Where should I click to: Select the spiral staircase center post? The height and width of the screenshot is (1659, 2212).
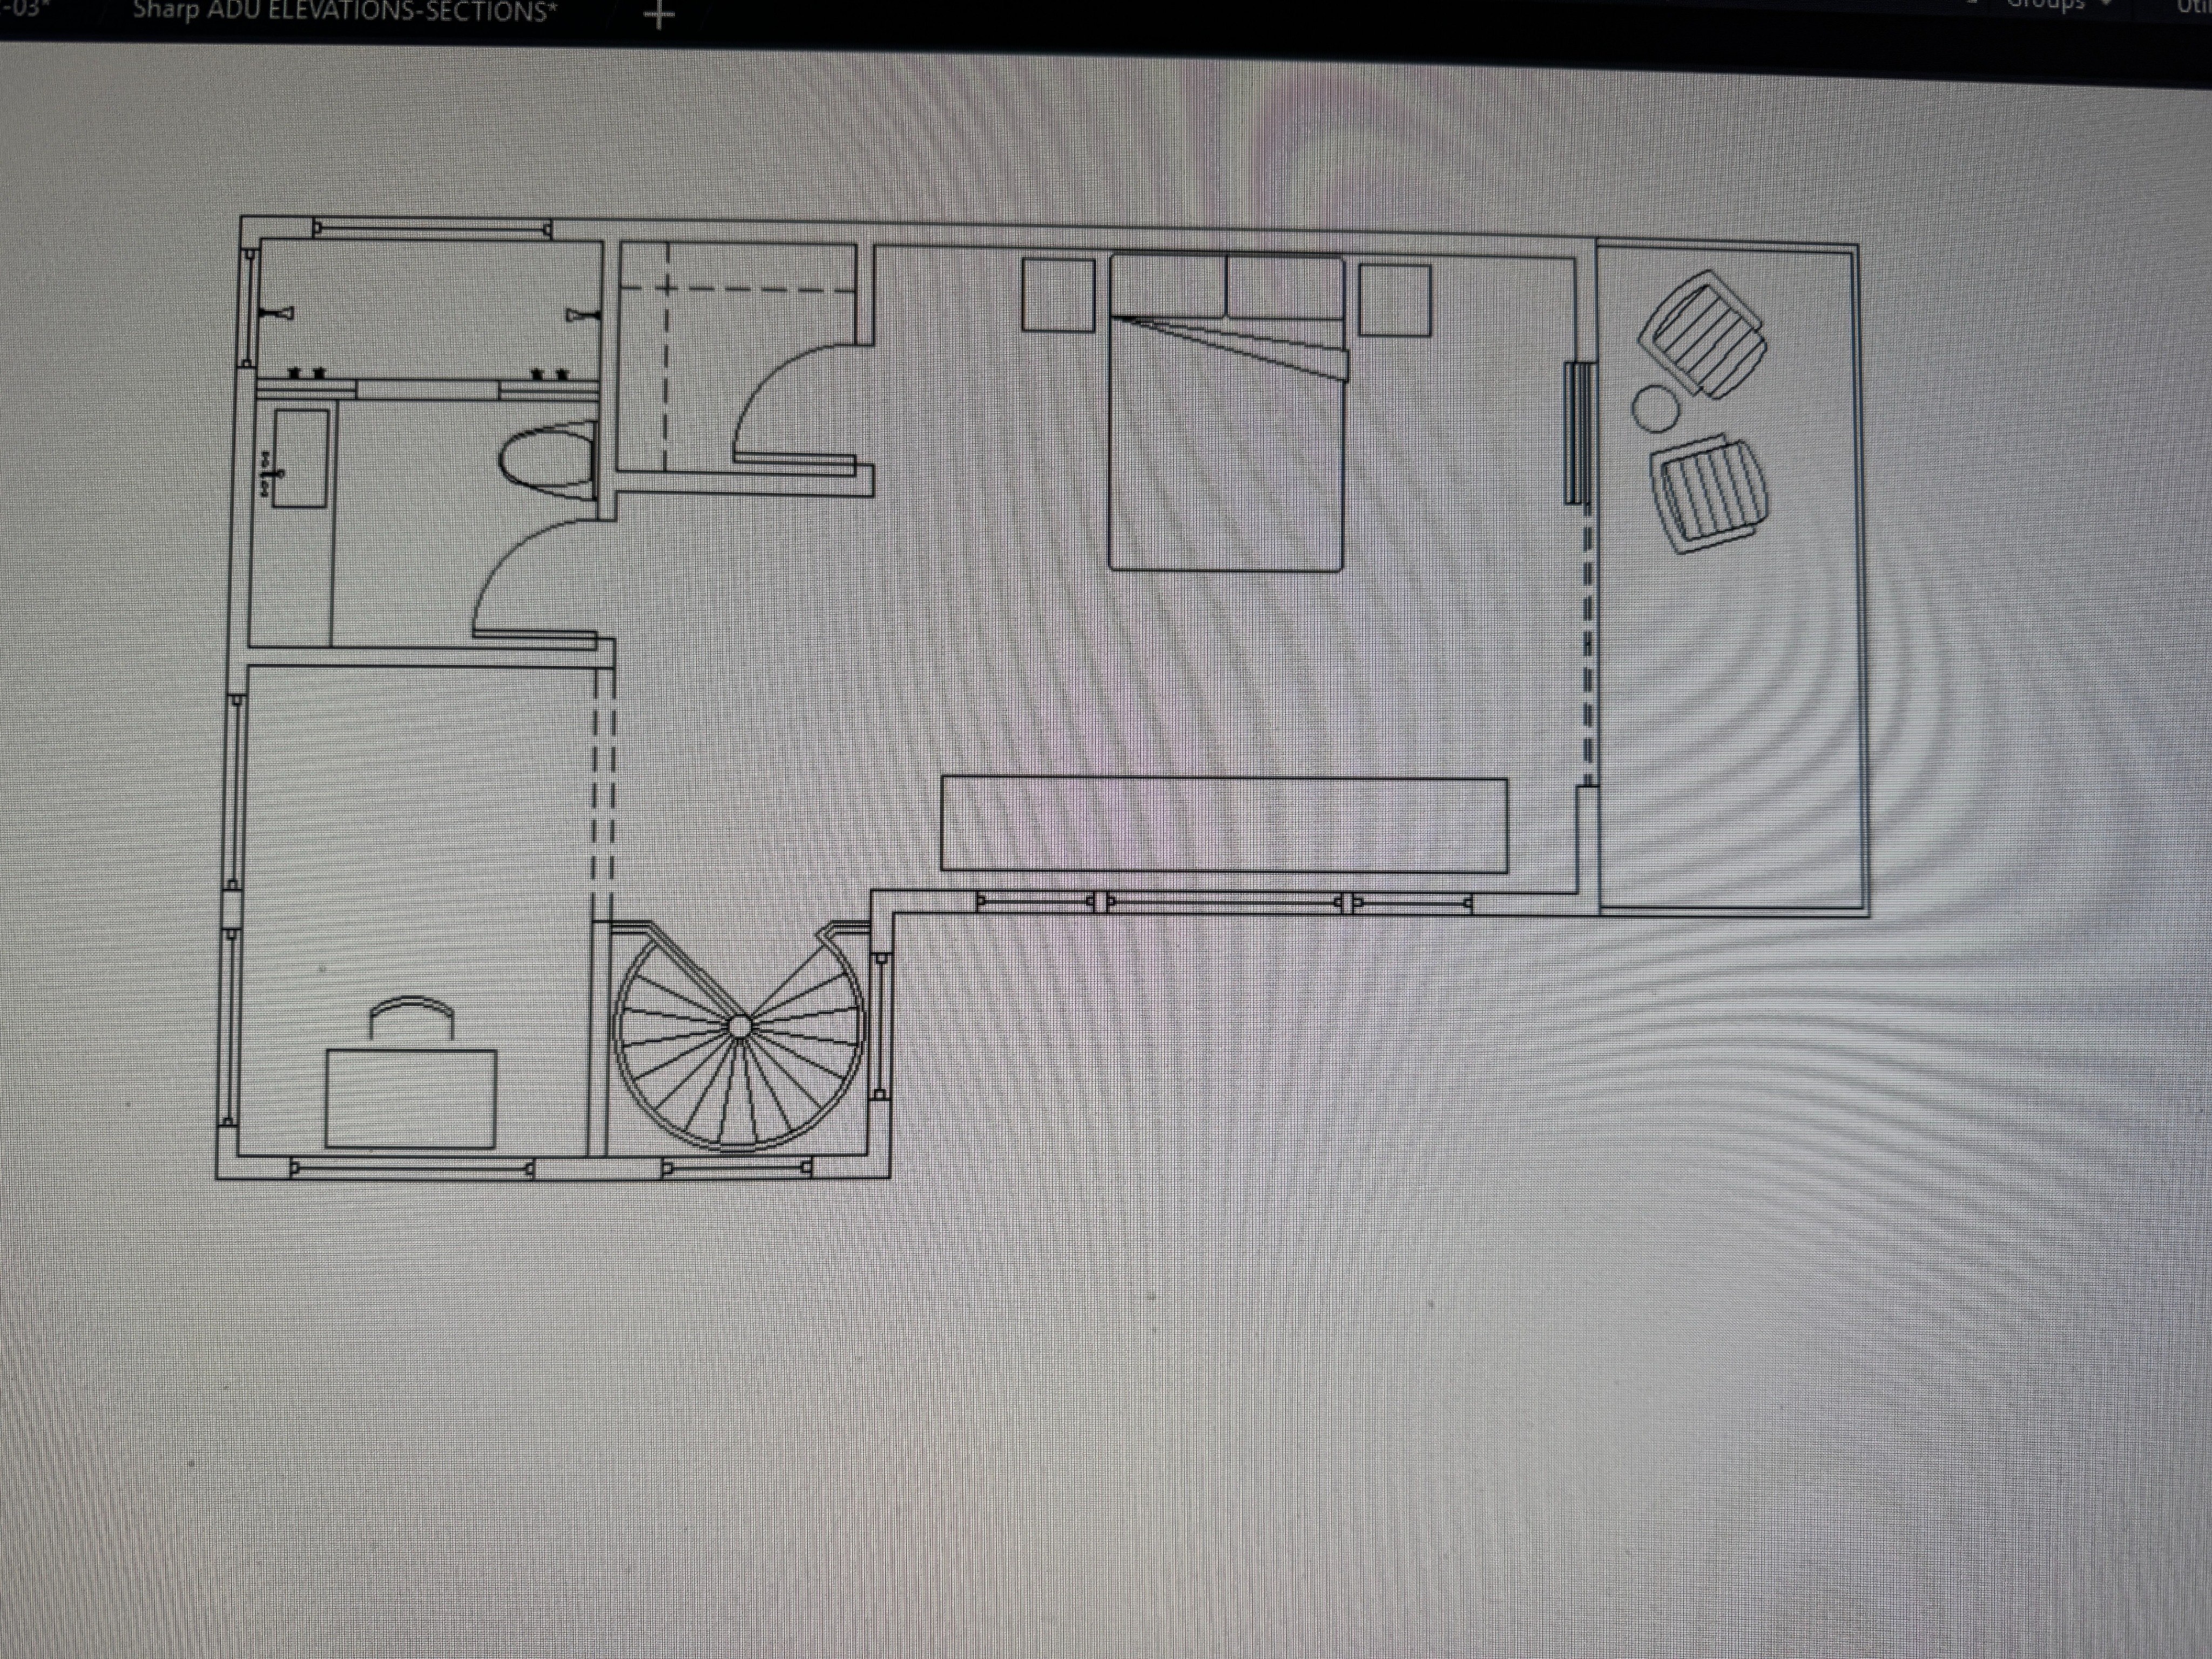[739, 1026]
